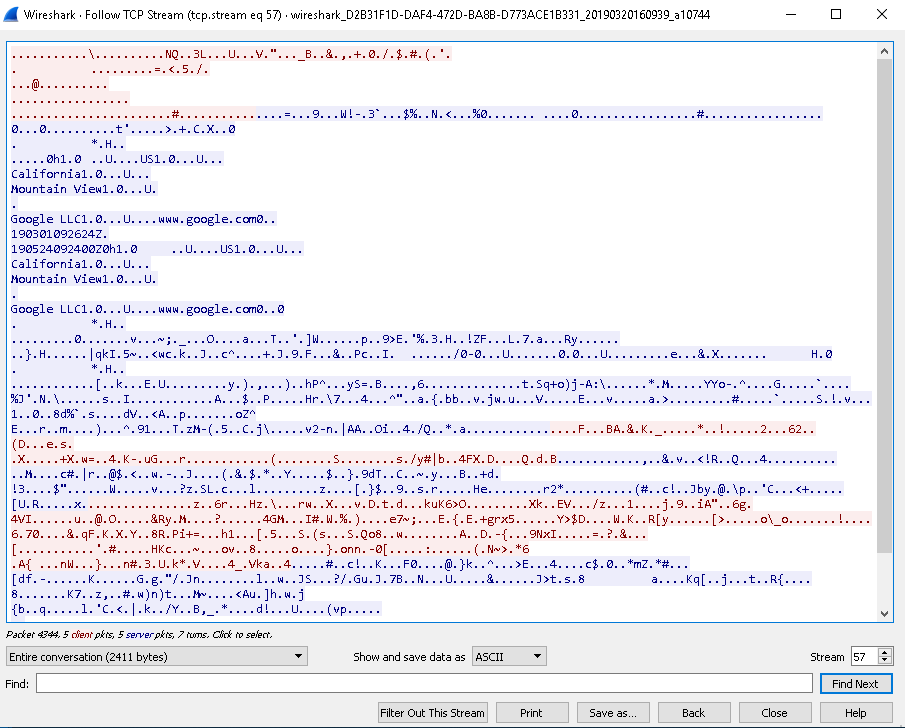
Task: Click the '190301092624Z.' timestamp line
Action: pyautogui.click(x=59, y=234)
